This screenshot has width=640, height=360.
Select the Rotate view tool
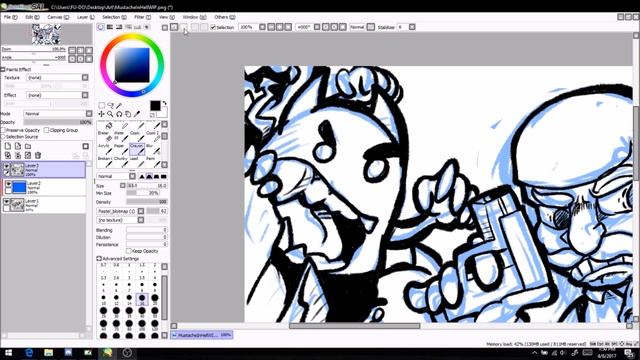[x=119, y=114]
